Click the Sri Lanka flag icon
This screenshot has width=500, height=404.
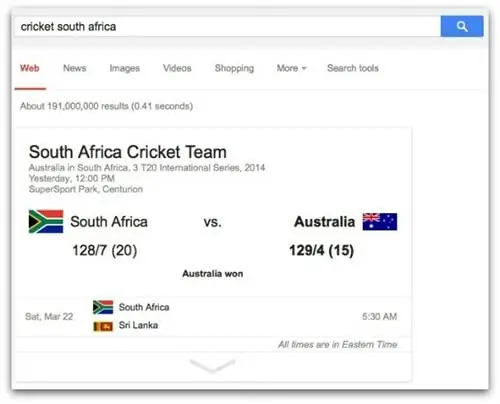point(103,326)
